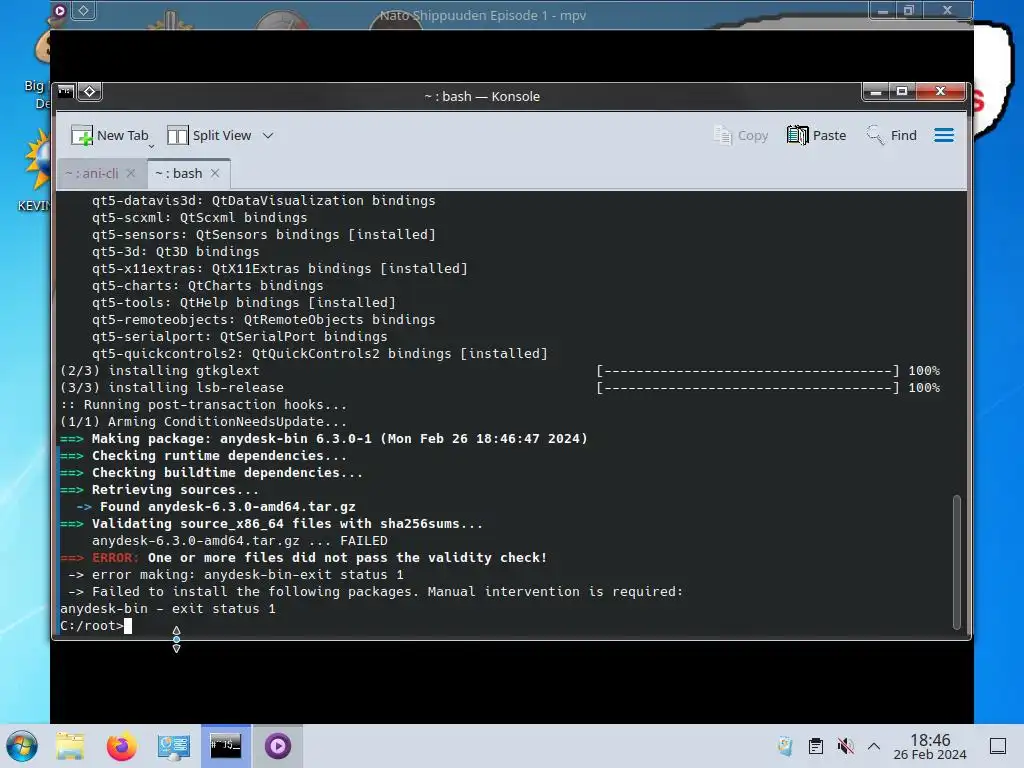Close the Konsole window

point(940,91)
